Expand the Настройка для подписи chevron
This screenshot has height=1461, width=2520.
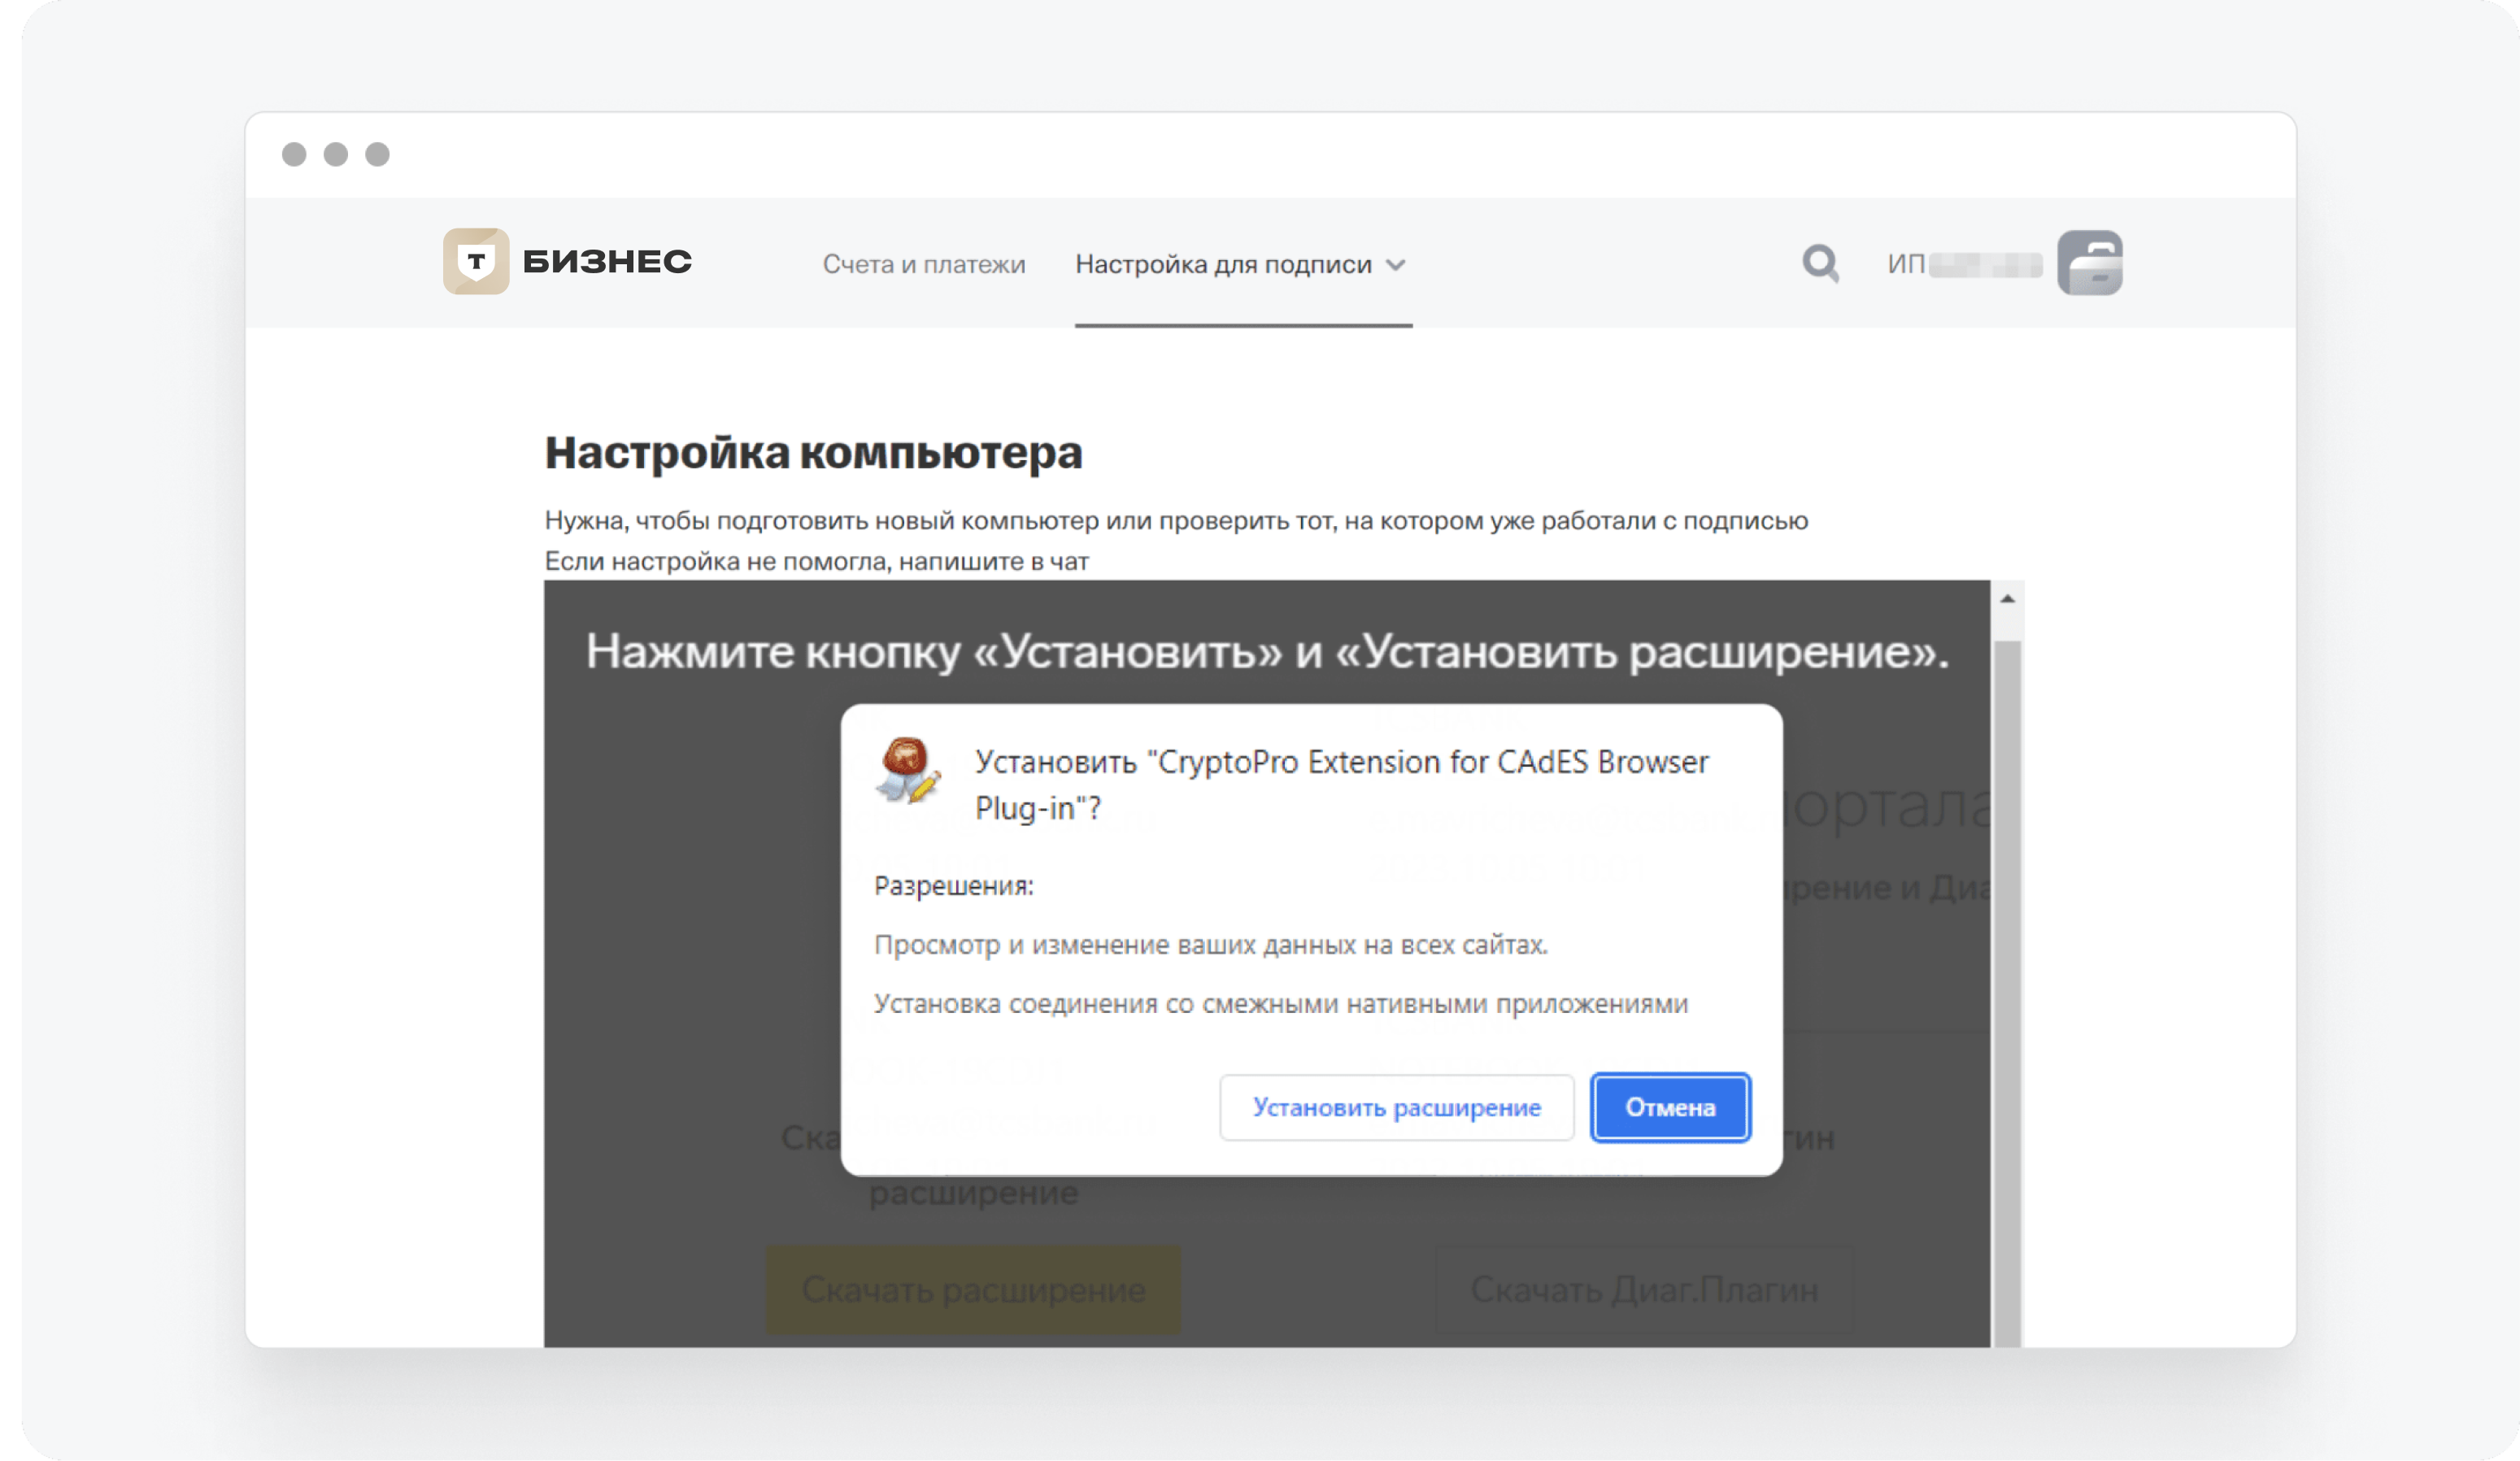[x=1396, y=265]
